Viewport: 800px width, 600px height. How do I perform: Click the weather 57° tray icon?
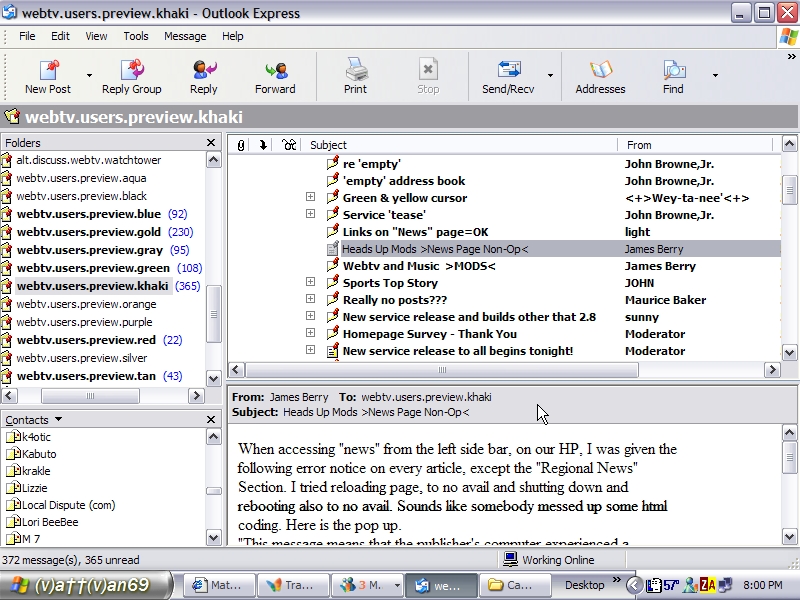670,585
